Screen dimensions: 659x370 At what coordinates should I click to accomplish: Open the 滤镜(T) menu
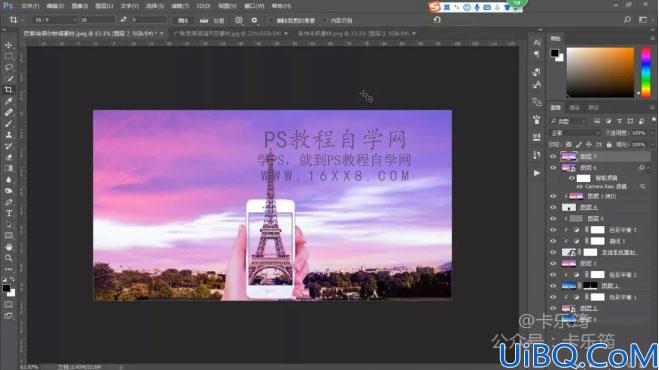point(179,6)
